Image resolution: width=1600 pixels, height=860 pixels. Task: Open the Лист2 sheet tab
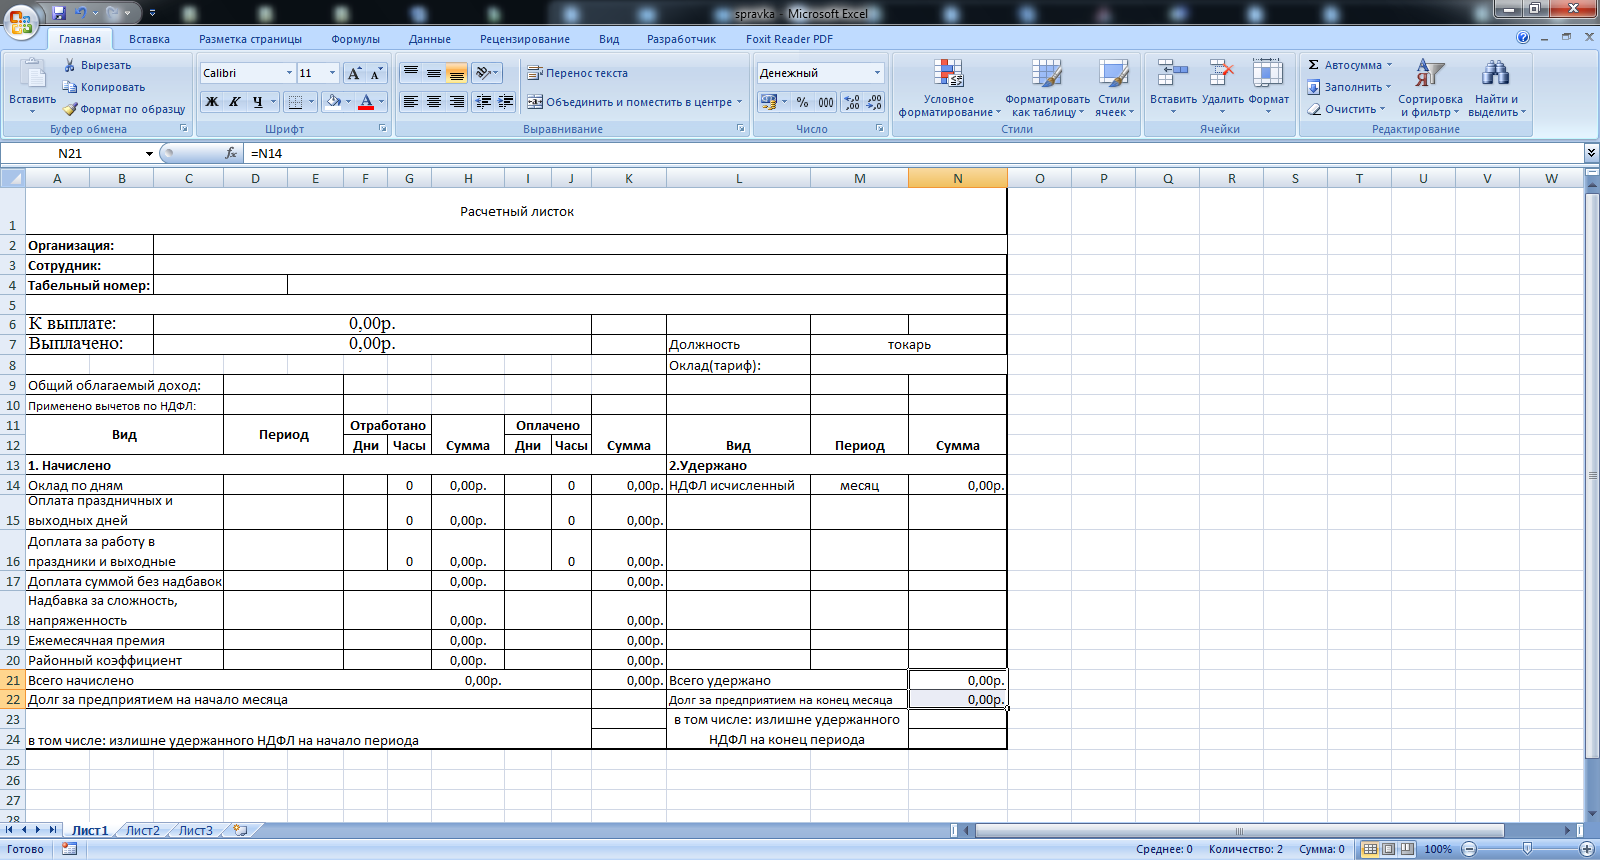point(142,830)
